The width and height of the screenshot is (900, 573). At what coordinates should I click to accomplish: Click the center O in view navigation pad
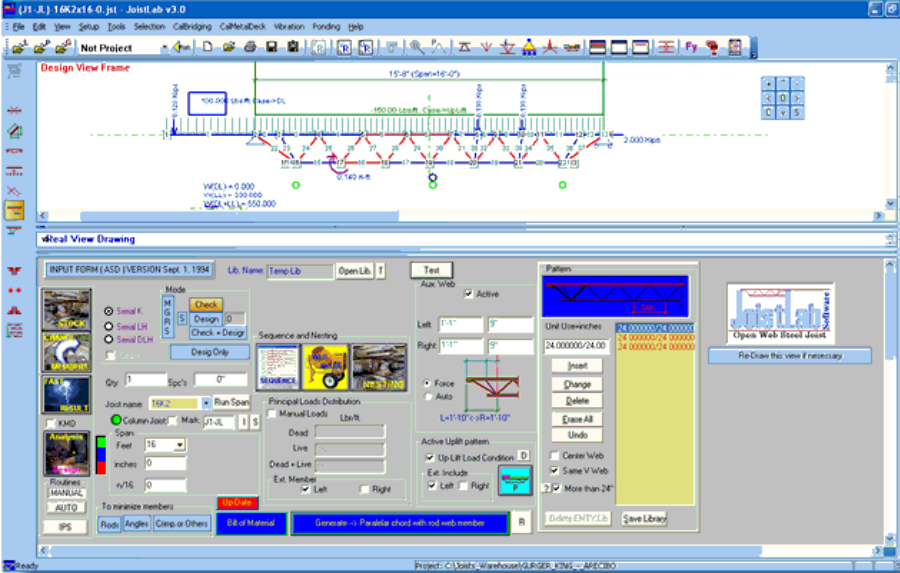782,98
